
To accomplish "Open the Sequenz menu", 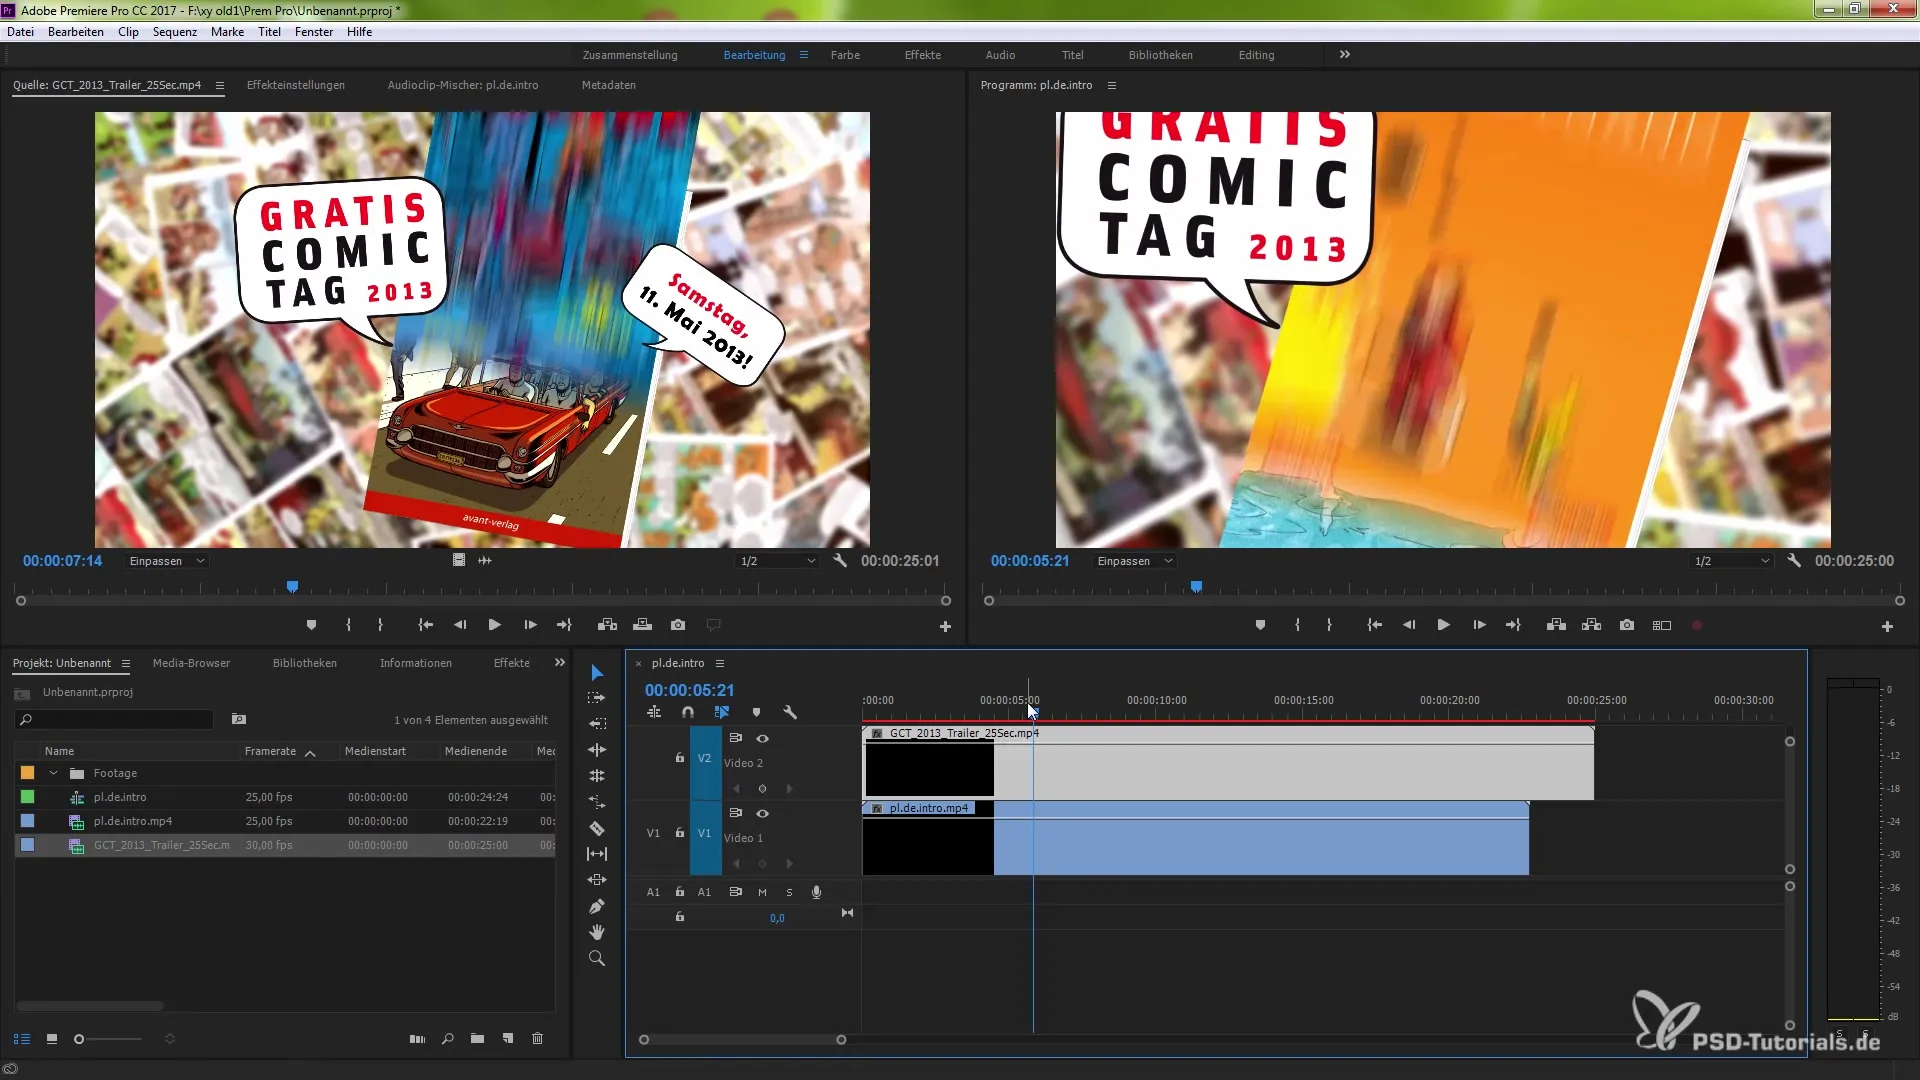I will pos(174,32).
